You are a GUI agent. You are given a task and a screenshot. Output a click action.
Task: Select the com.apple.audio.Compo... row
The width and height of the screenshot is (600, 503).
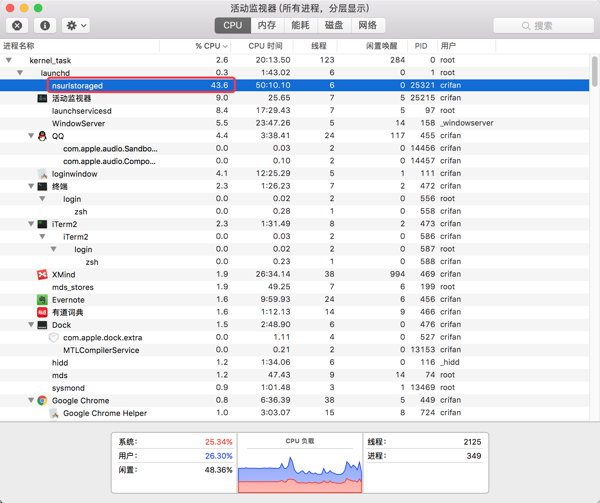pyautogui.click(x=294, y=161)
